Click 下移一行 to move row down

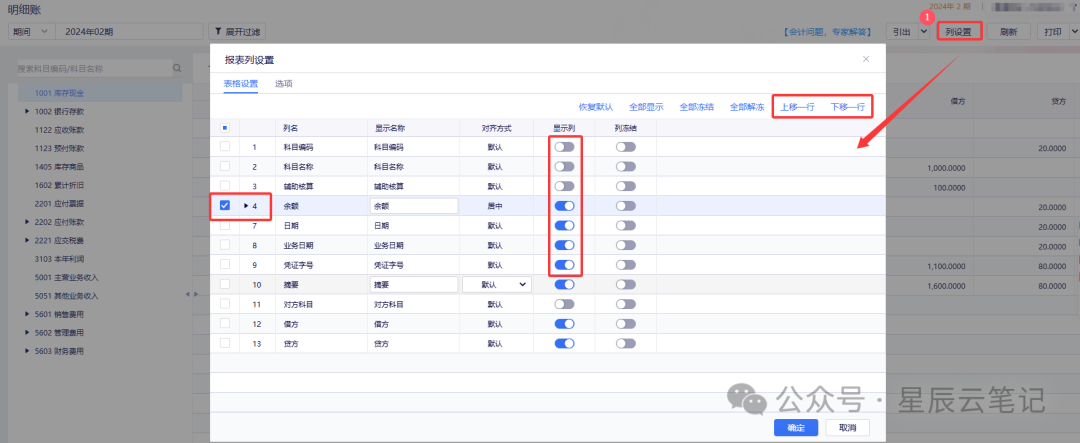click(847, 107)
